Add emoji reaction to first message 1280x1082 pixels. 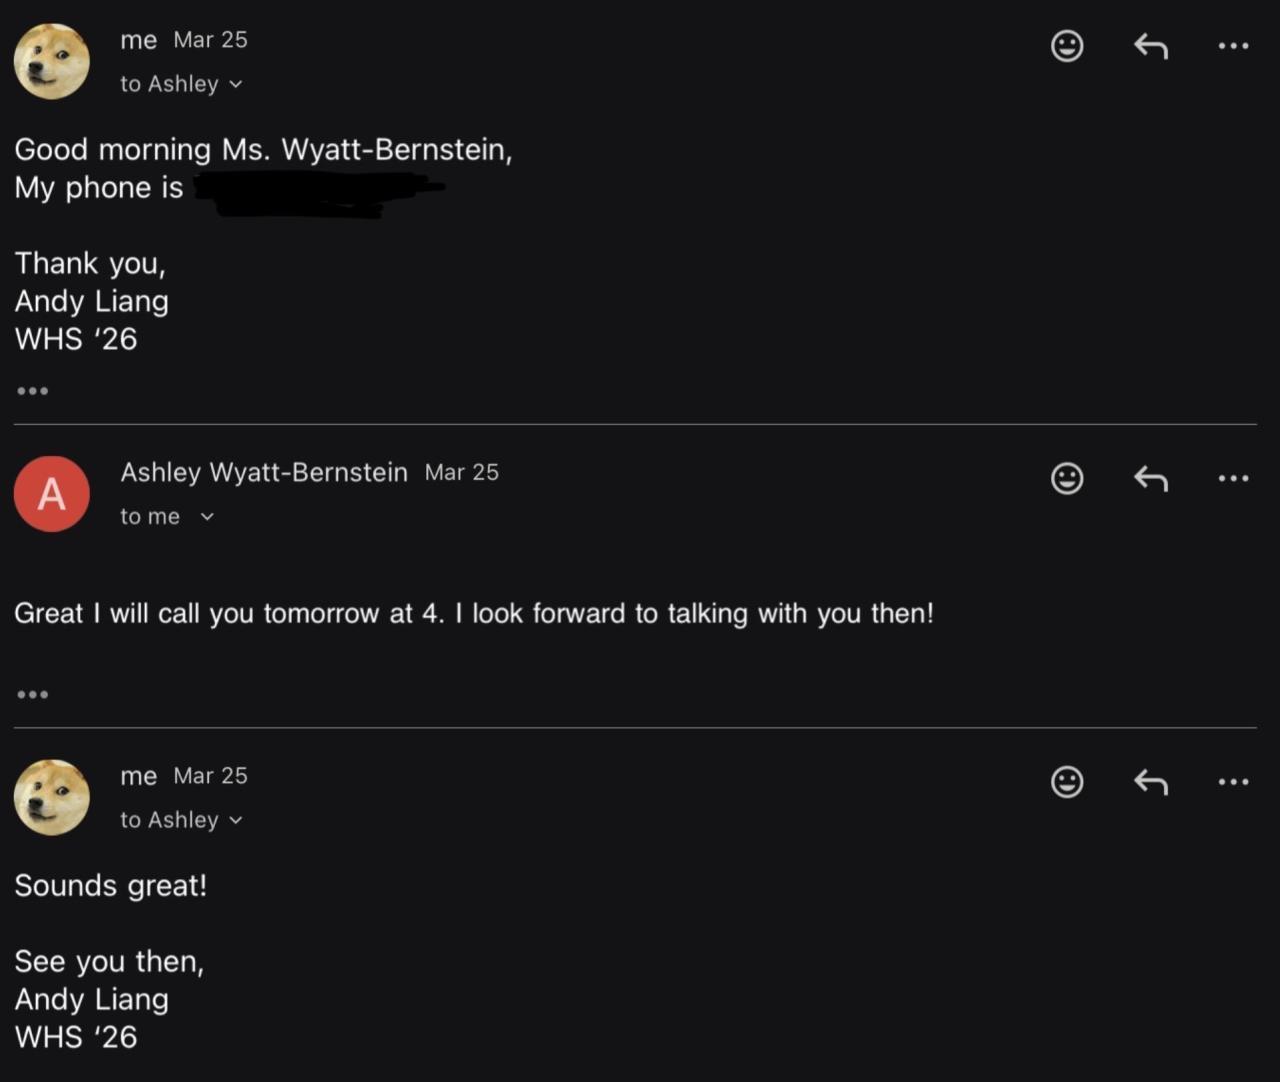click(x=1067, y=46)
